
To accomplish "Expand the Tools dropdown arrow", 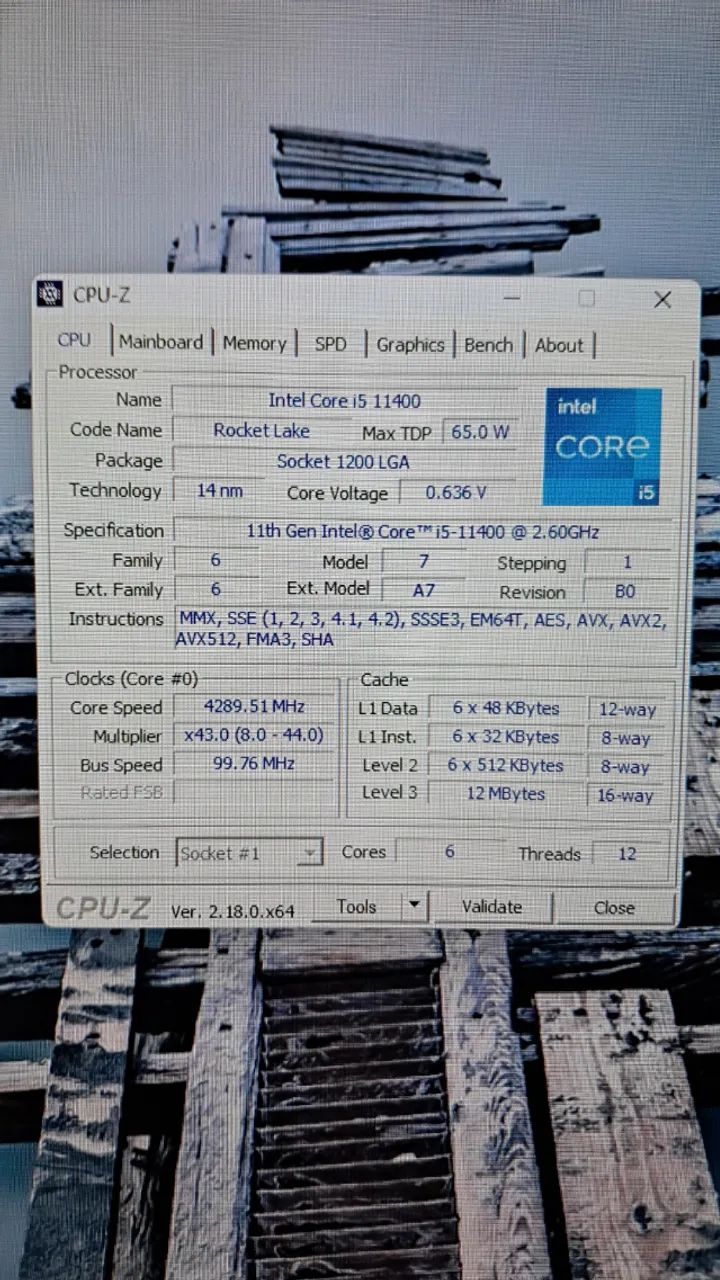I will tap(414, 907).
